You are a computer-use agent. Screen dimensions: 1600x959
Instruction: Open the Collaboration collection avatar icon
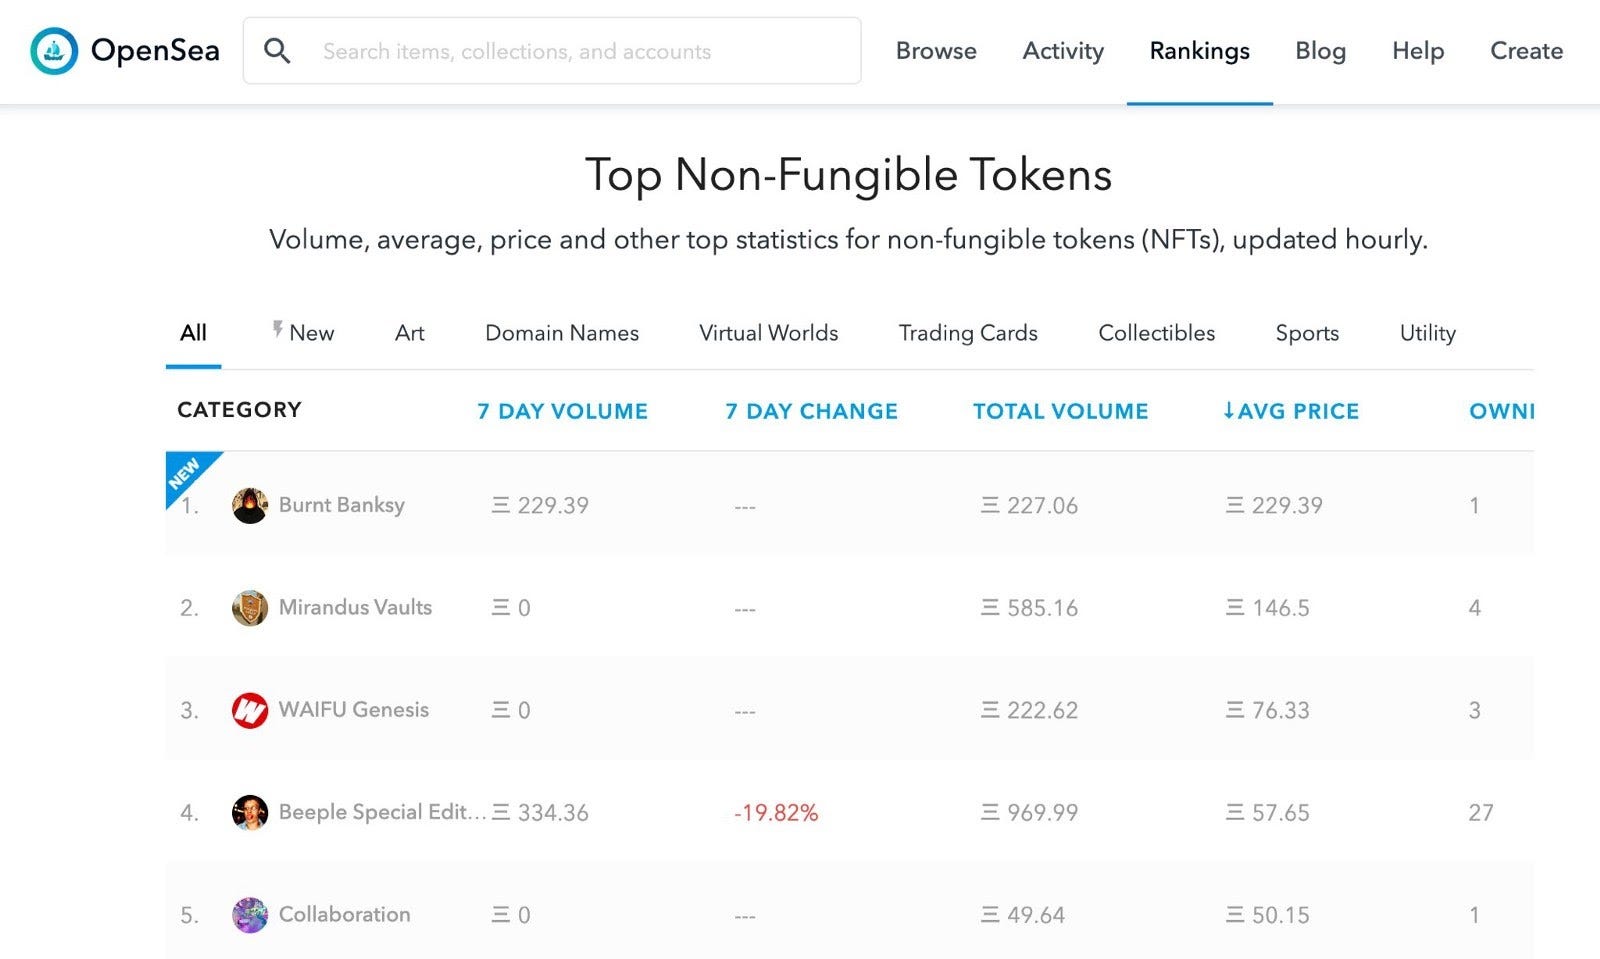[x=250, y=915]
